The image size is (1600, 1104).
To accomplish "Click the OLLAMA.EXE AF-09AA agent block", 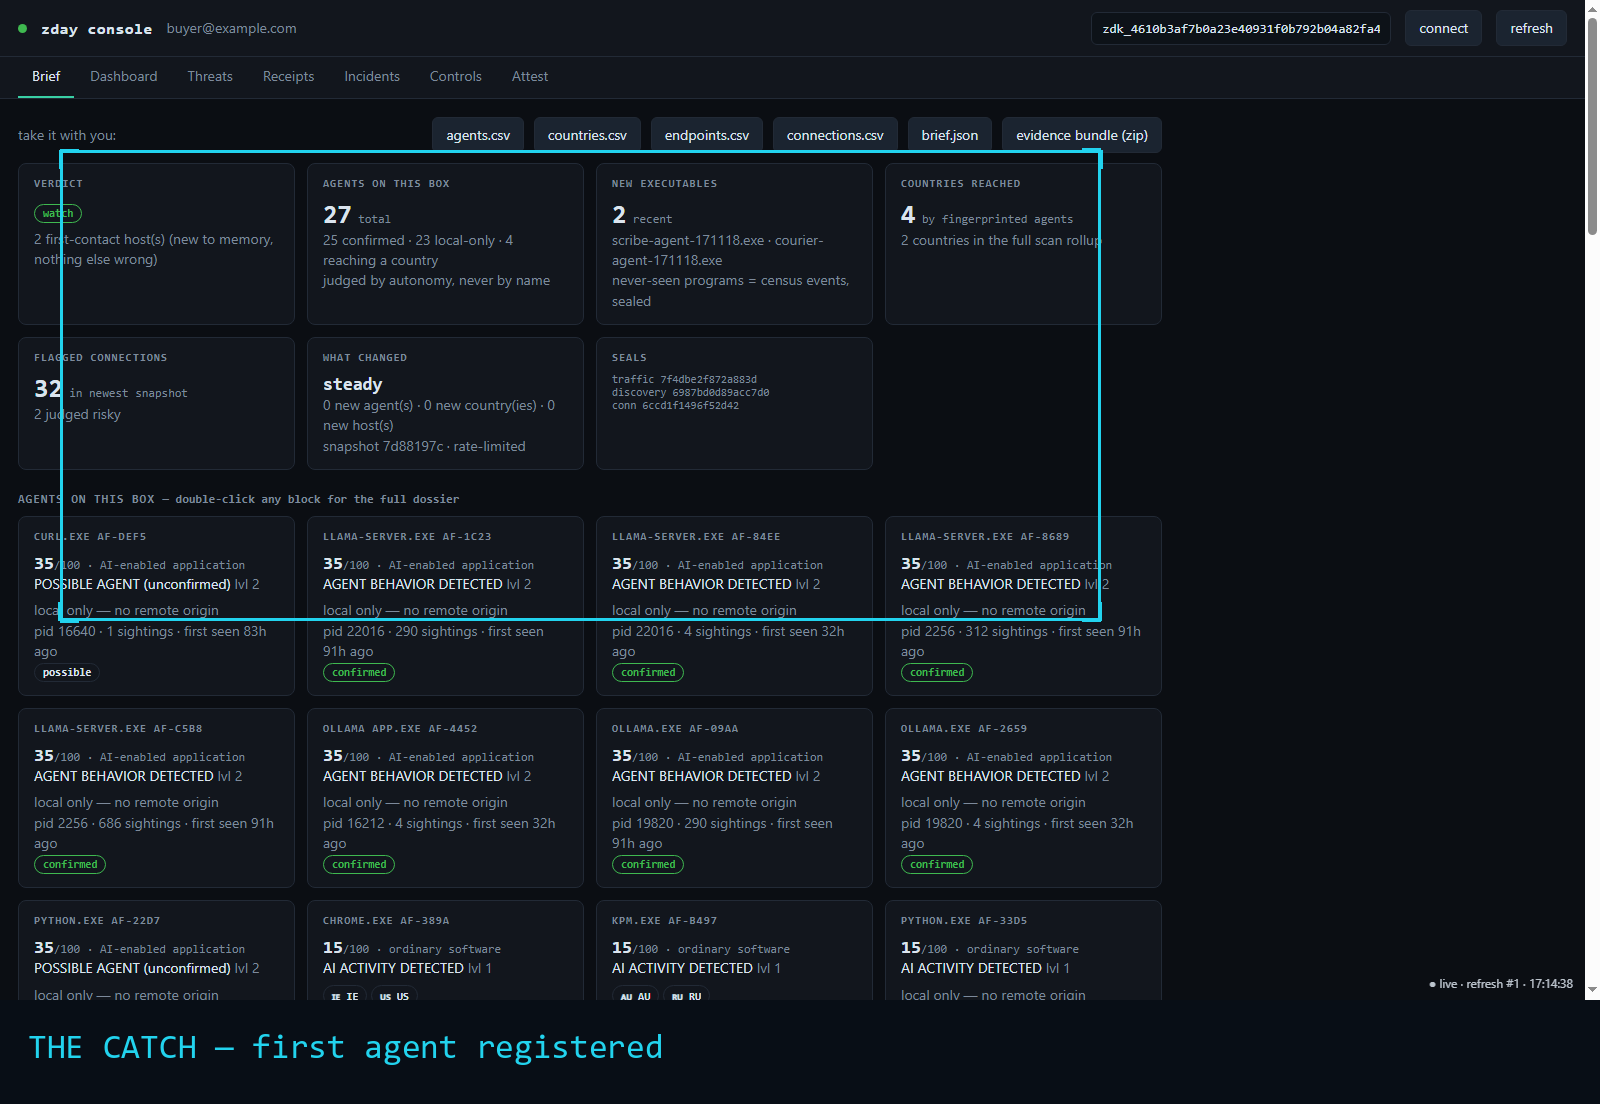I will click(x=734, y=798).
